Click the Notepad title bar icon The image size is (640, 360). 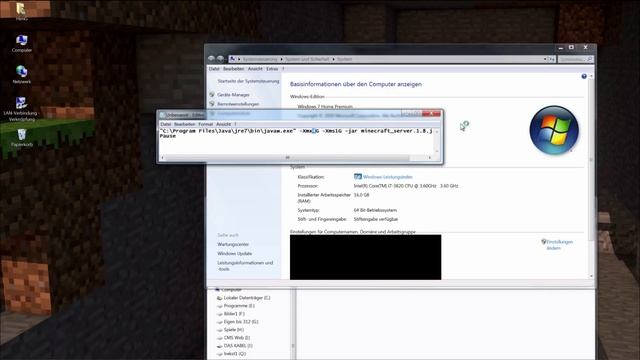coord(162,115)
